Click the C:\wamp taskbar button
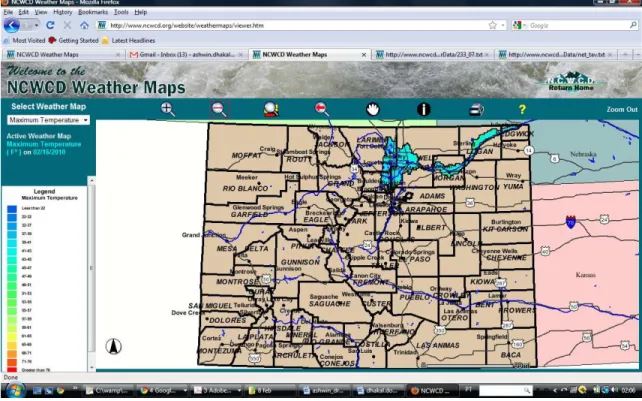 coord(109,390)
